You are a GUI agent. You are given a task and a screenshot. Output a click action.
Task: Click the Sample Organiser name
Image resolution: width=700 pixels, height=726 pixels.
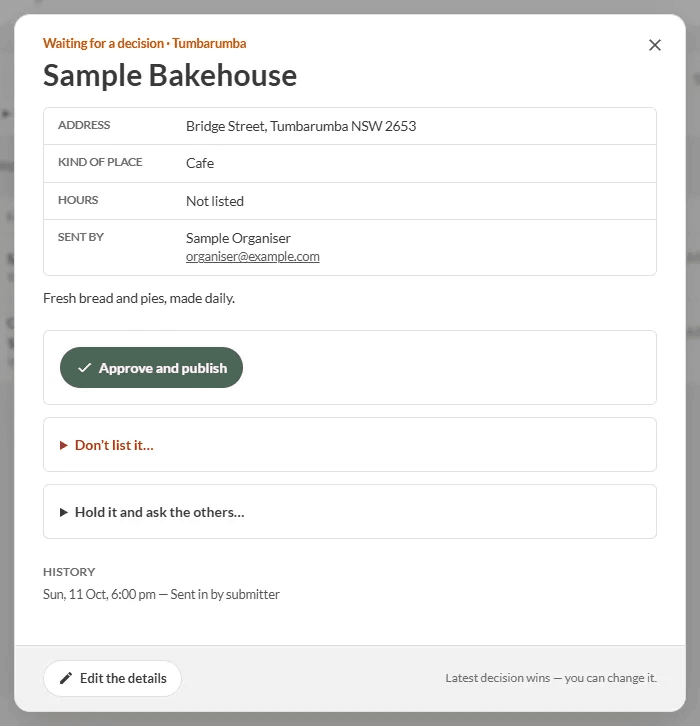point(238,238)
